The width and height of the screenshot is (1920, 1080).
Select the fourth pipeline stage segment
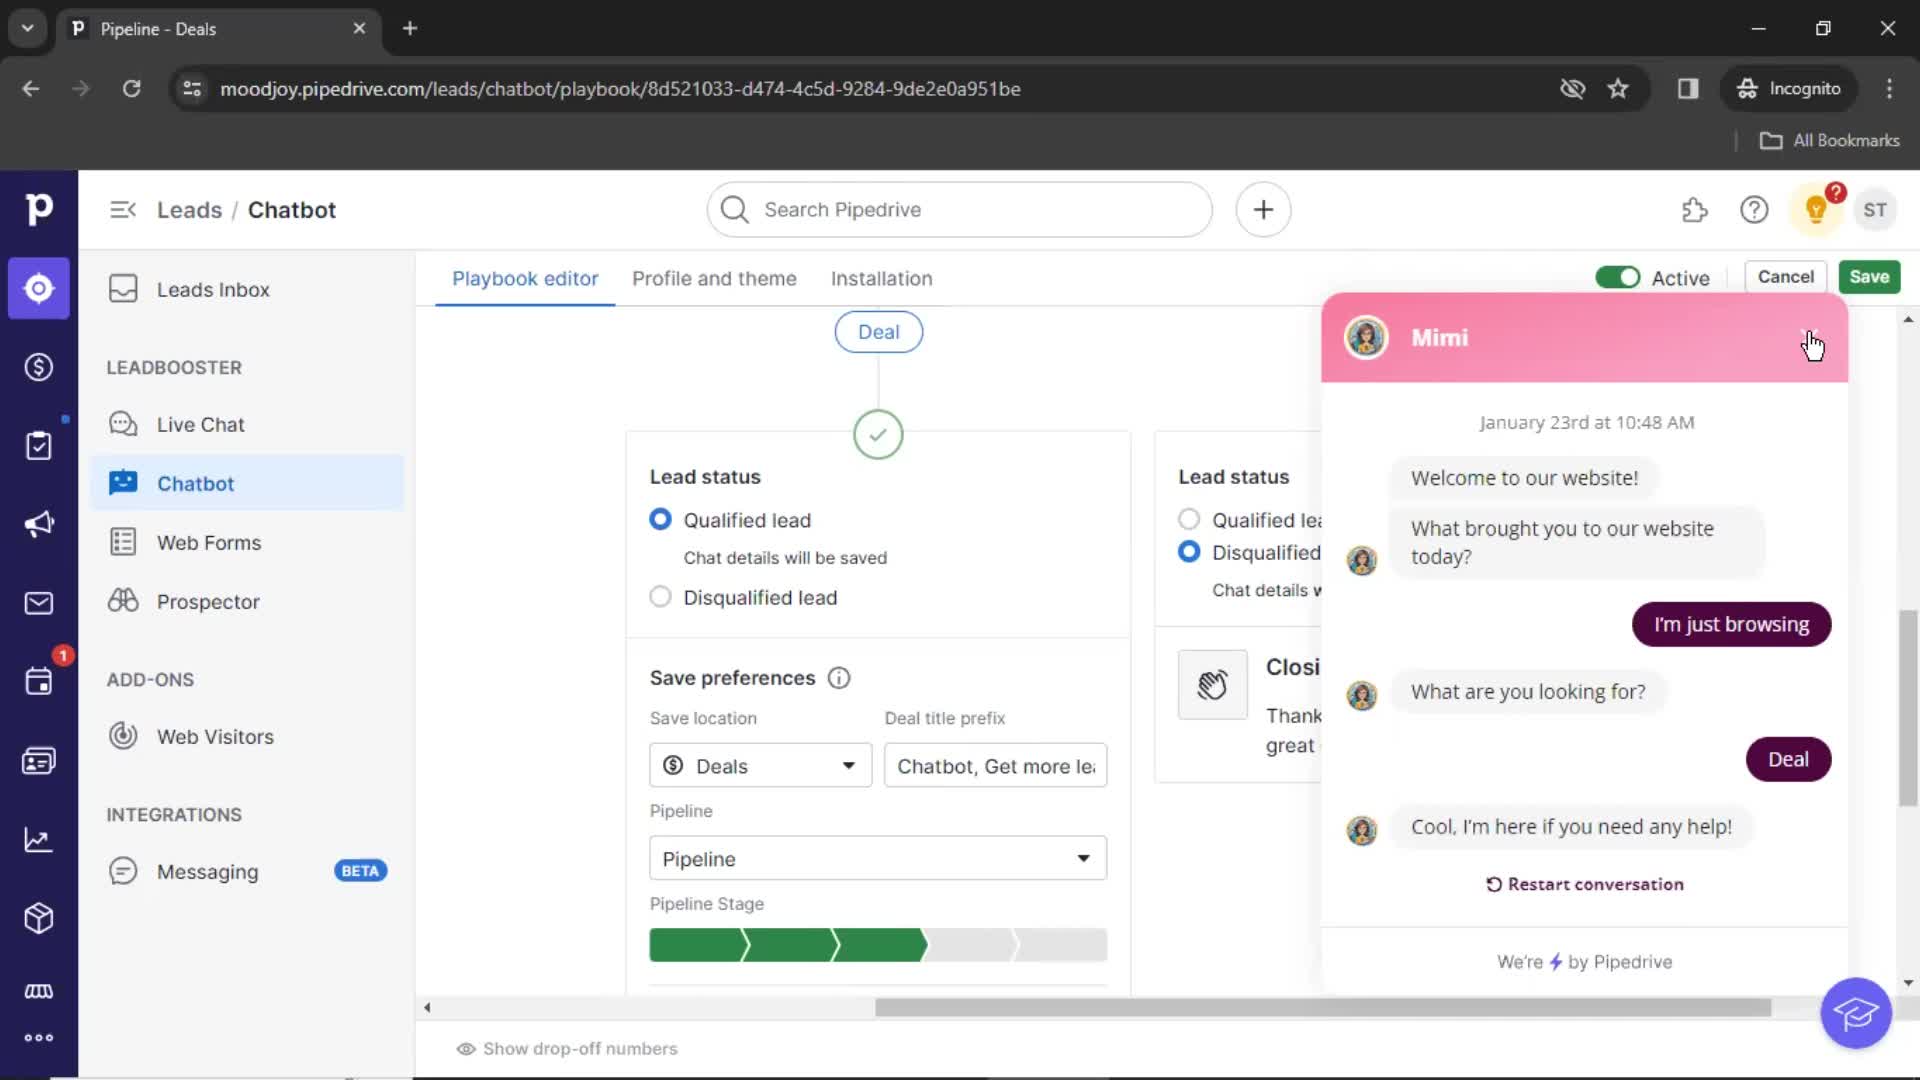970,945
